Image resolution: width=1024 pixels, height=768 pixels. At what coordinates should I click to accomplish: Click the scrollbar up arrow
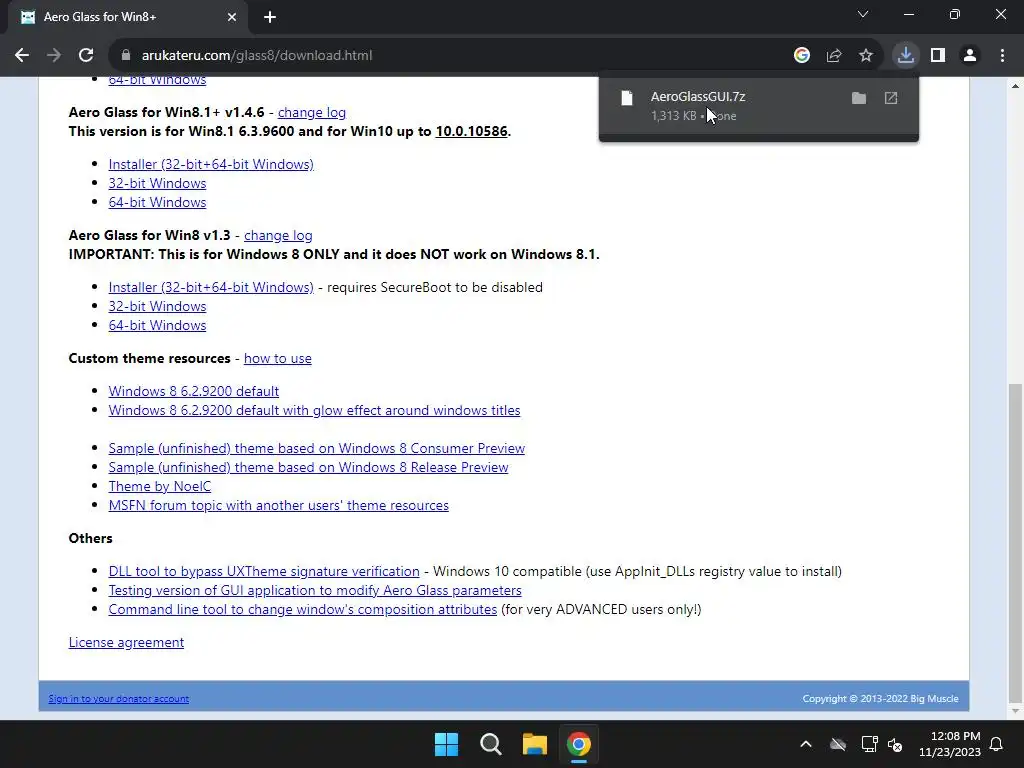pos(1015,86)
